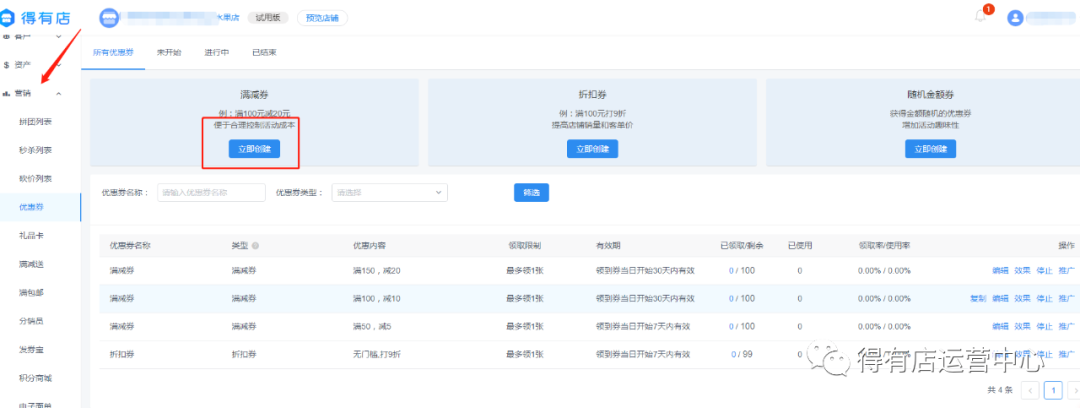Click the 得有店 logo icon
Screen dimensions: 1080x408
point(7,19)
